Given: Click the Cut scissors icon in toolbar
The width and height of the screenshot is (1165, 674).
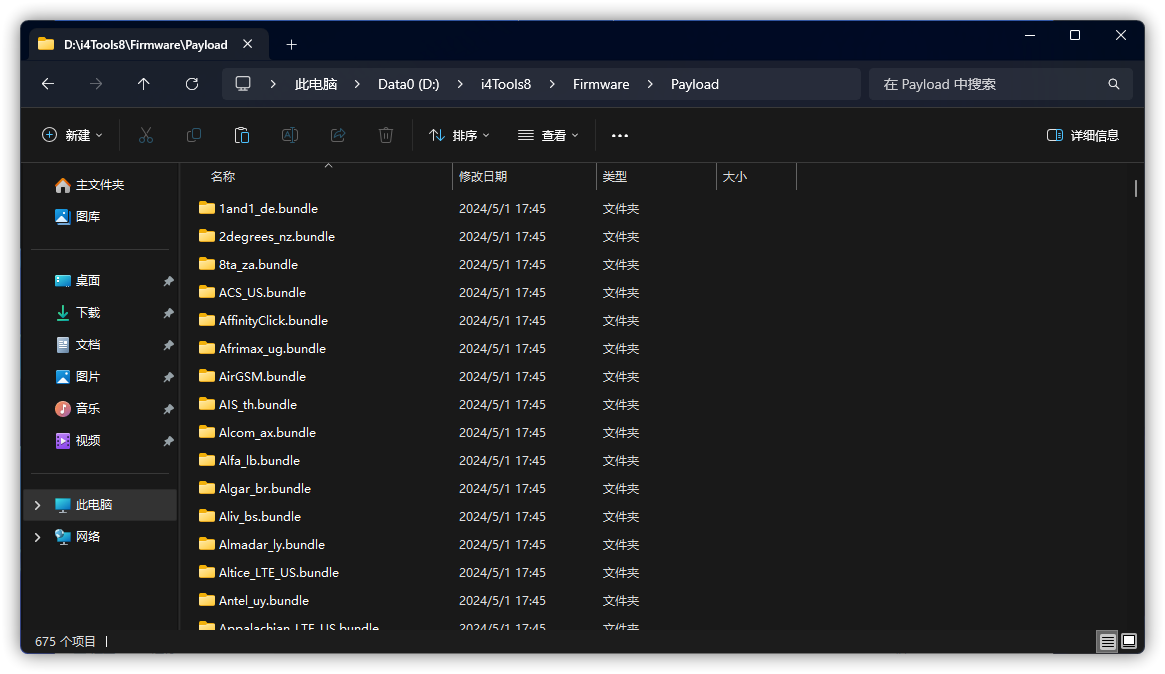Looking at the screenshot, I should click(x=146, y=135).
